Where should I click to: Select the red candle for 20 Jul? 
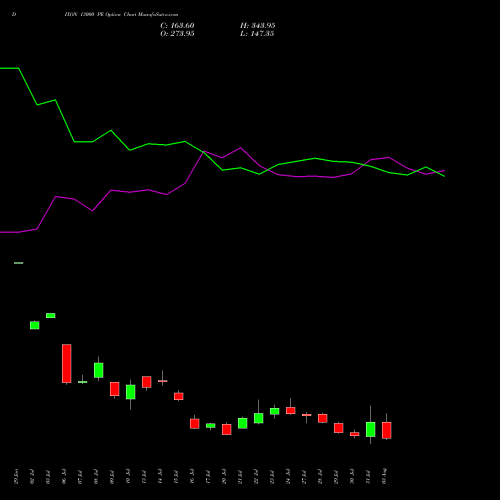(x=227, y=429)
